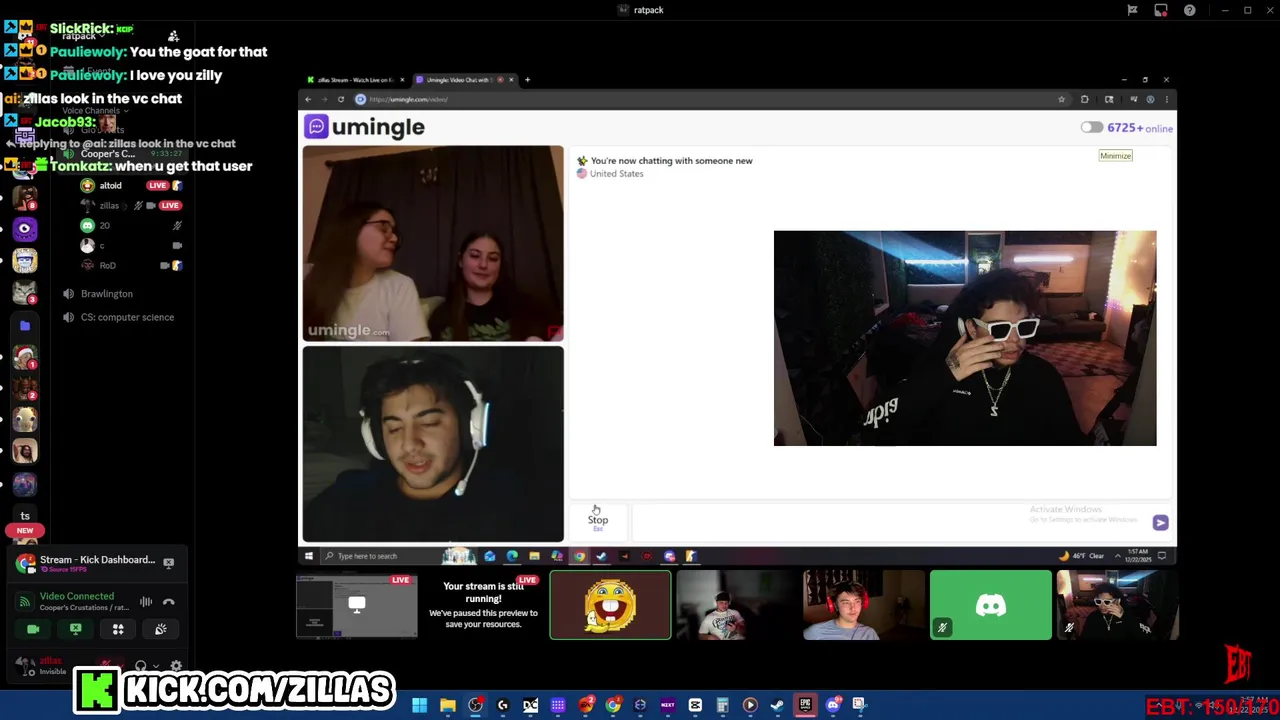This screenshot has width=1280, height=720.
Task: Go back in the shared browser
Action: pyautogui.click(x=308, y=99)
